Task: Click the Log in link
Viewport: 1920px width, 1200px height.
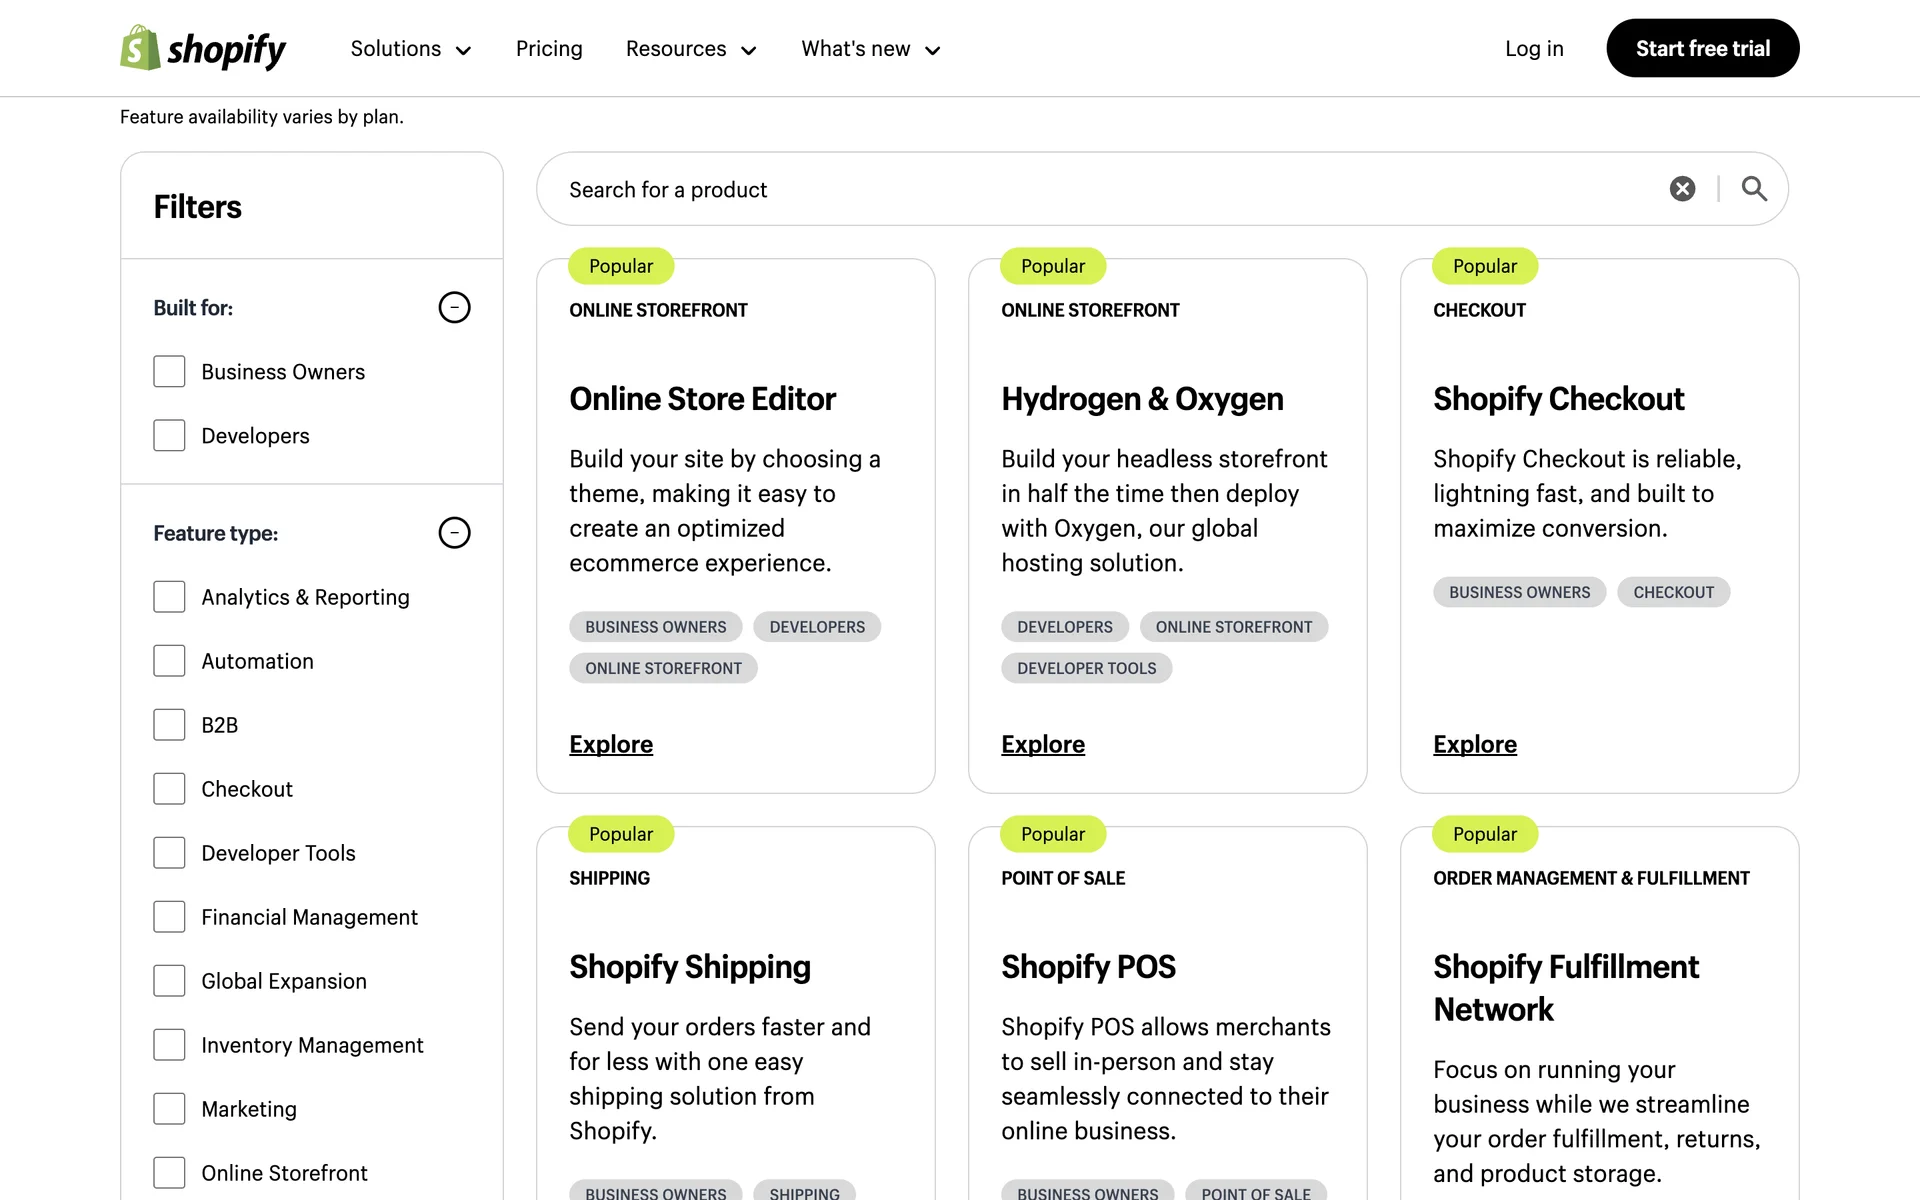Action: pos(1534,49)
